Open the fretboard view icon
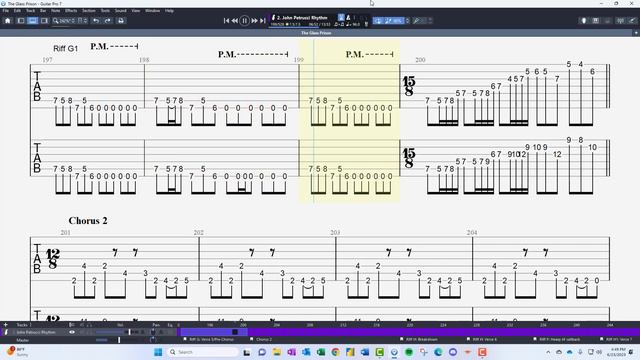 (x=584, y=20)
